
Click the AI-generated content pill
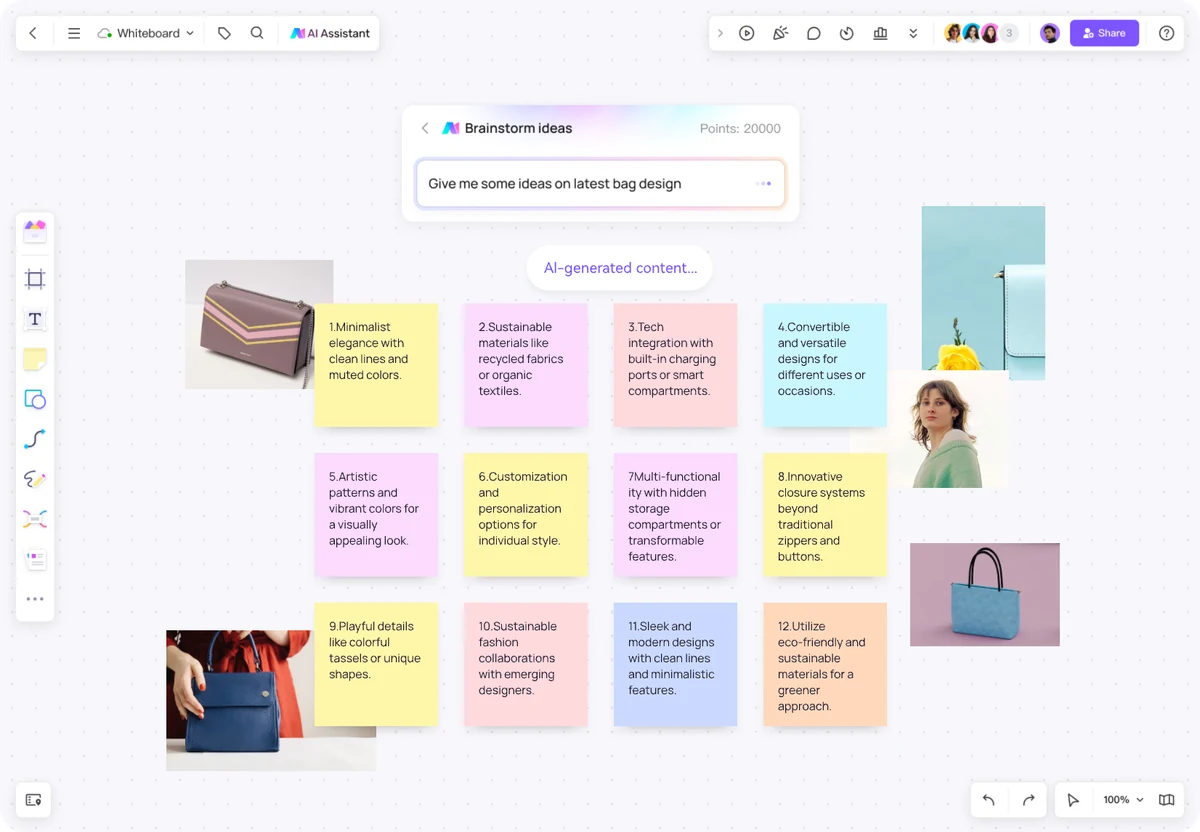coord(620,268)
